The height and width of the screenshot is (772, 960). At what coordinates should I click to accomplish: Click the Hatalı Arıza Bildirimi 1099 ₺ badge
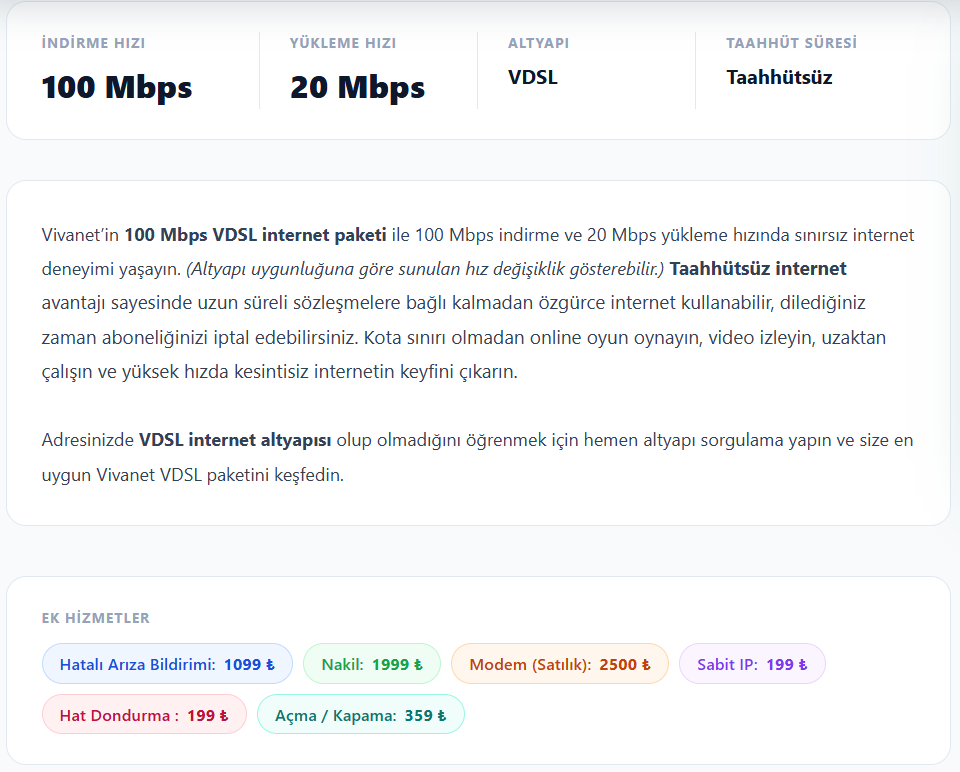click(x=167, y=664)
